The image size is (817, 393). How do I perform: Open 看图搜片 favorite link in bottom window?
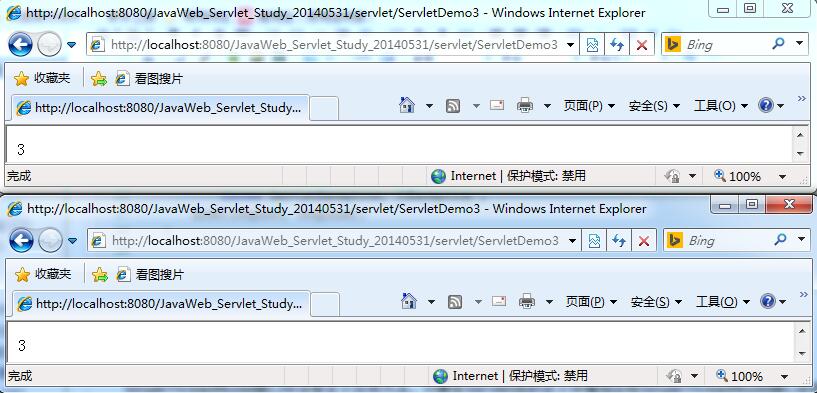tap(151, 275)
